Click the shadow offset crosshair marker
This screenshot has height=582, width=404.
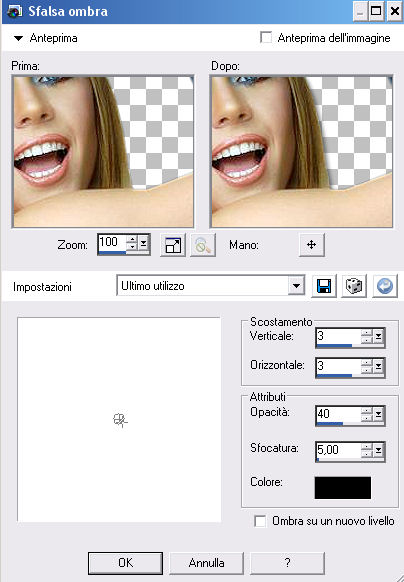point(120,420)
